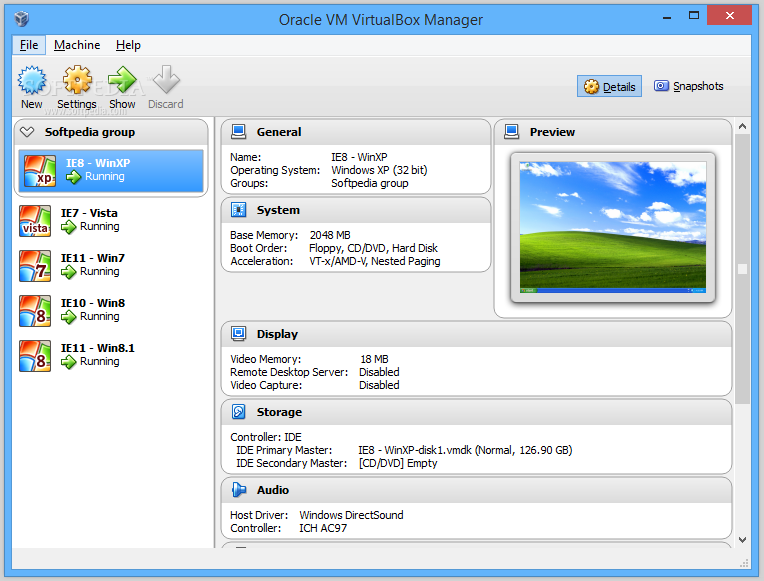Screen dimensions: 764x581
Task: Click the New virtual machine icon
Action: [x=32, y=80]
